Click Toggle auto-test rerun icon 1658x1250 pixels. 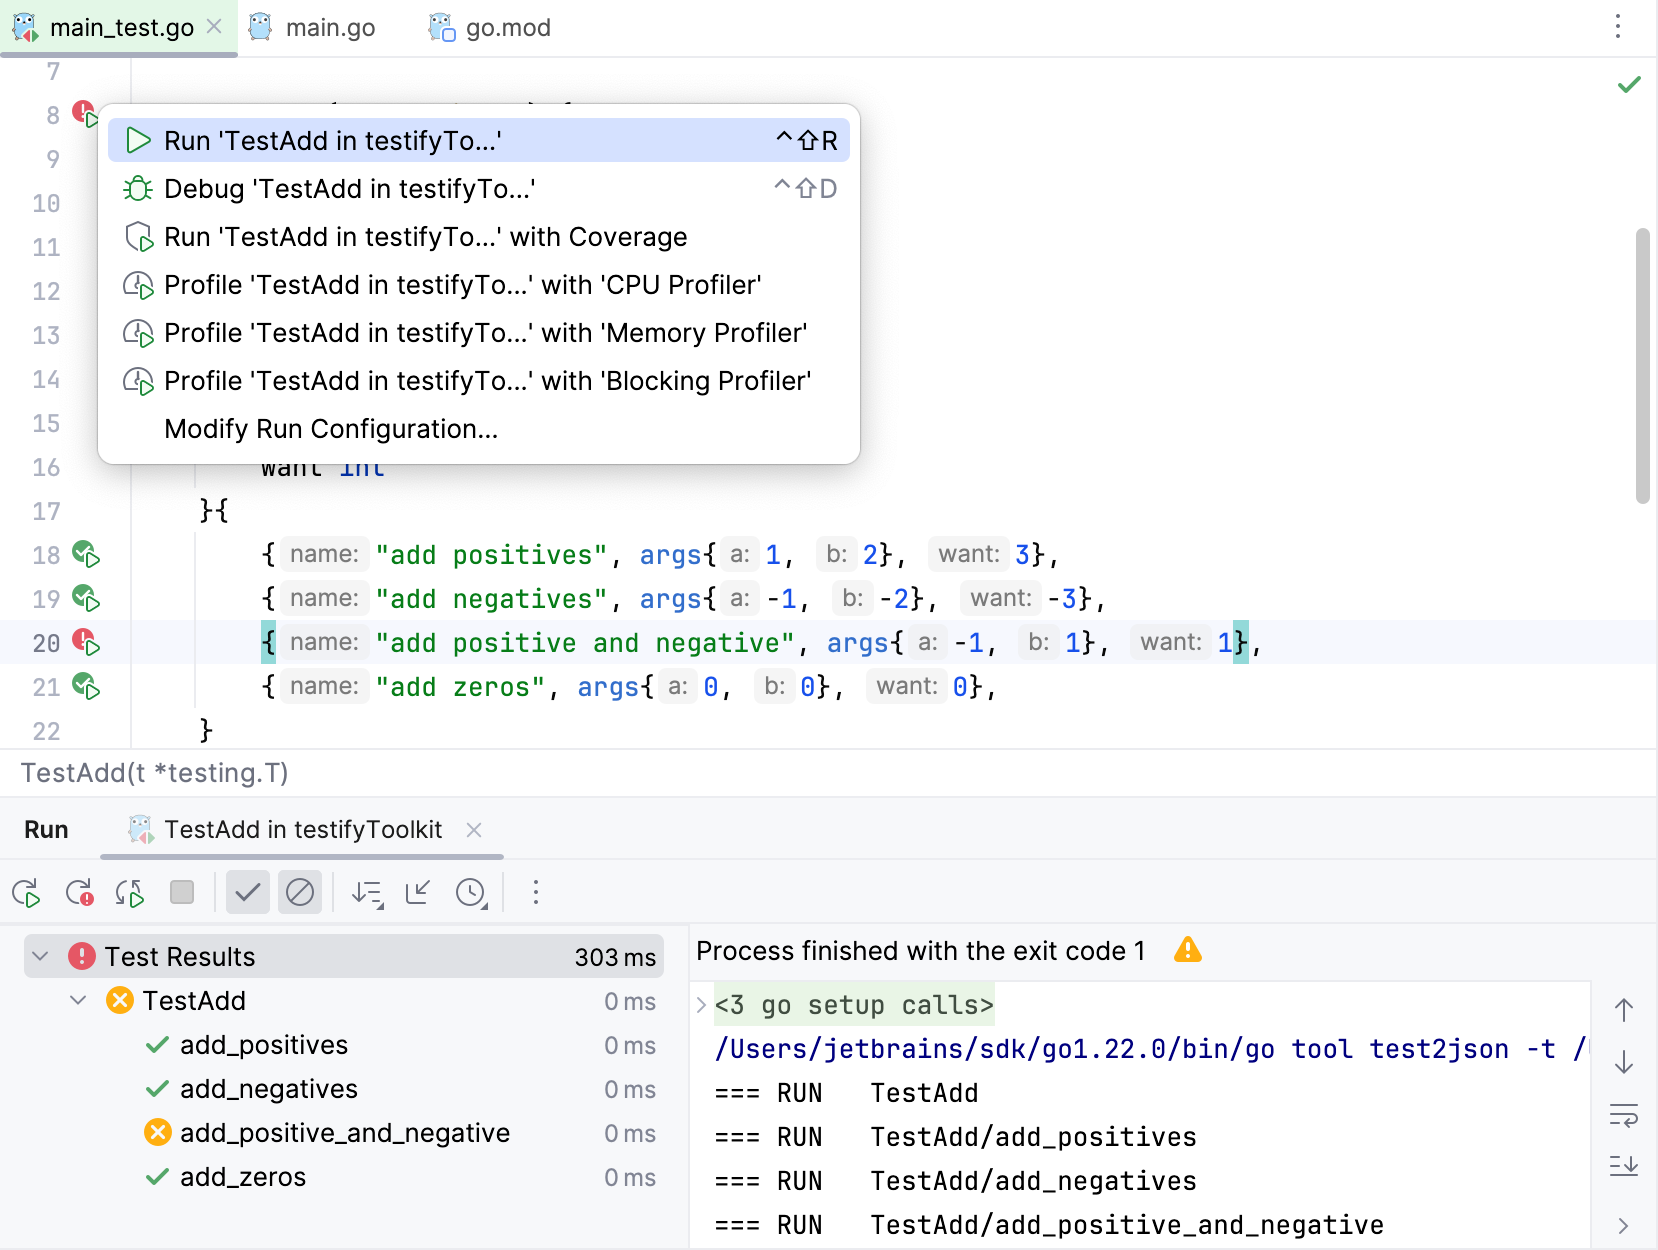129,892
